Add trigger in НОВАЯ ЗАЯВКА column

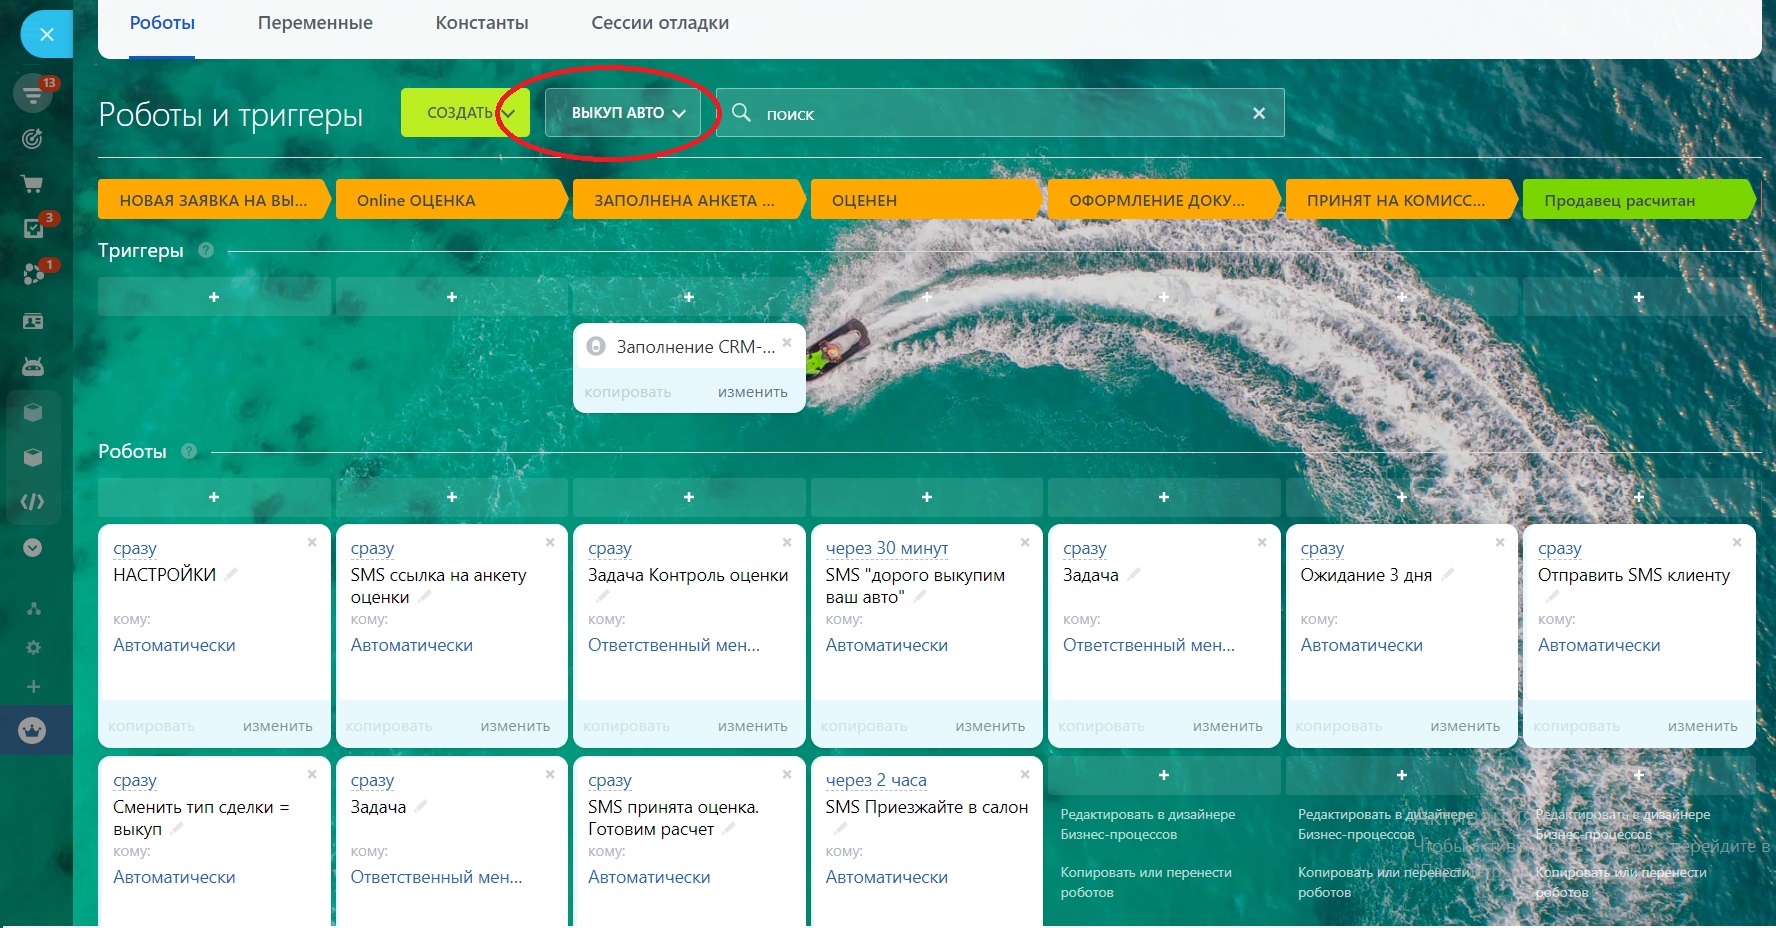214,297
